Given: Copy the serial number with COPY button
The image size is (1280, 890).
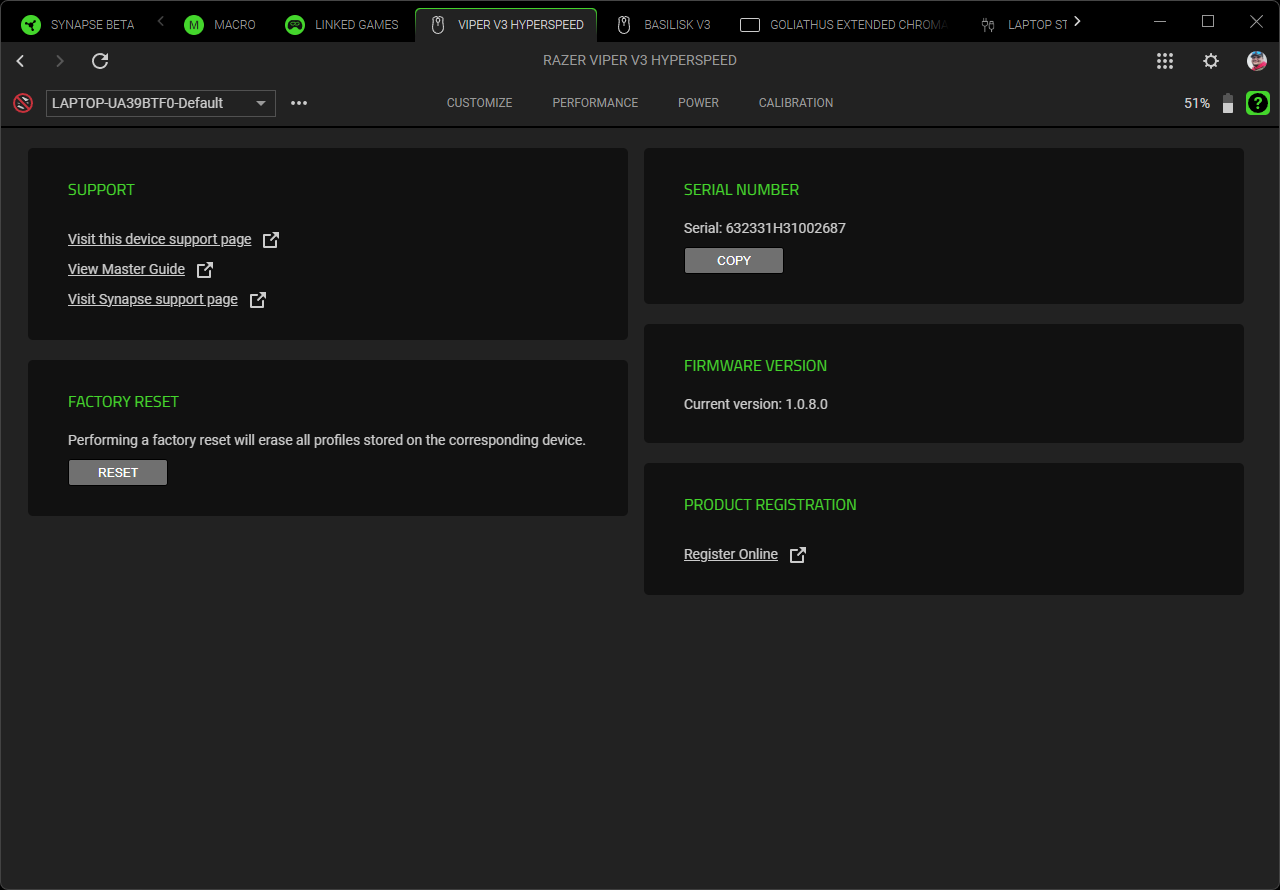Looking at the screenshot, I should (734, 261).
